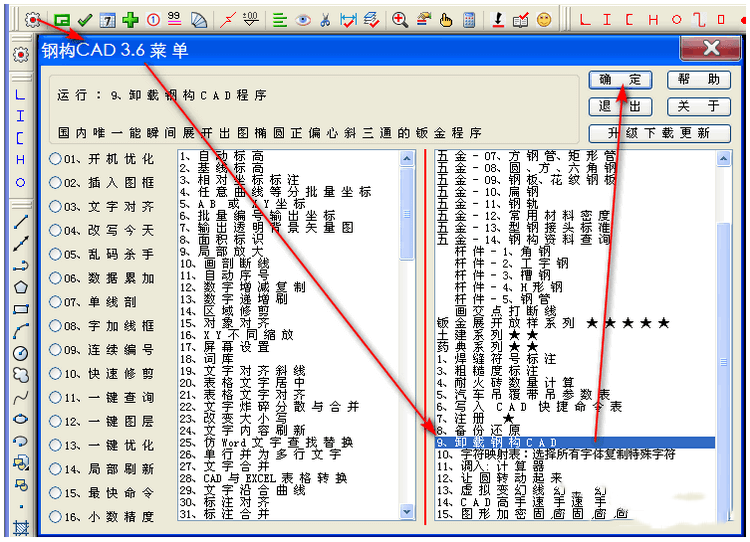Screen dimensions: 750x542
Task: Click left list scrollbar up arrow
Action: (x=407, y=158)
